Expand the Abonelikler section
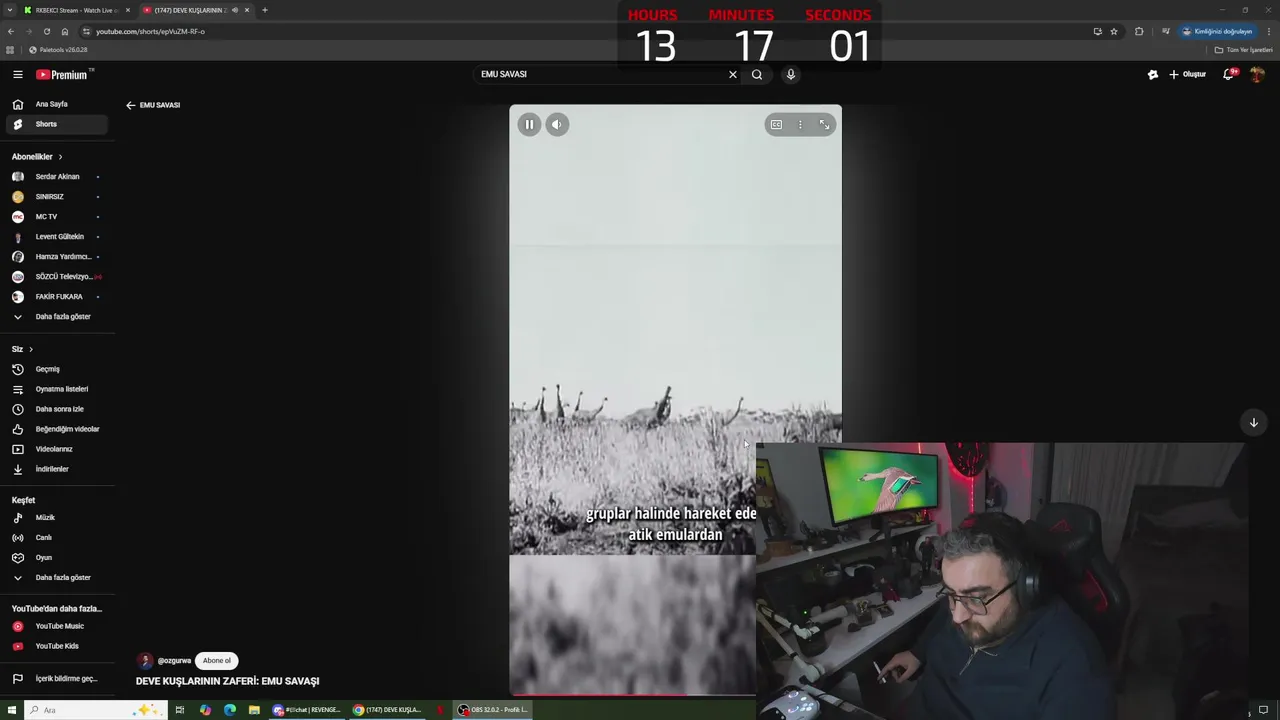1280x720 pixels. [x=37, y=157]
